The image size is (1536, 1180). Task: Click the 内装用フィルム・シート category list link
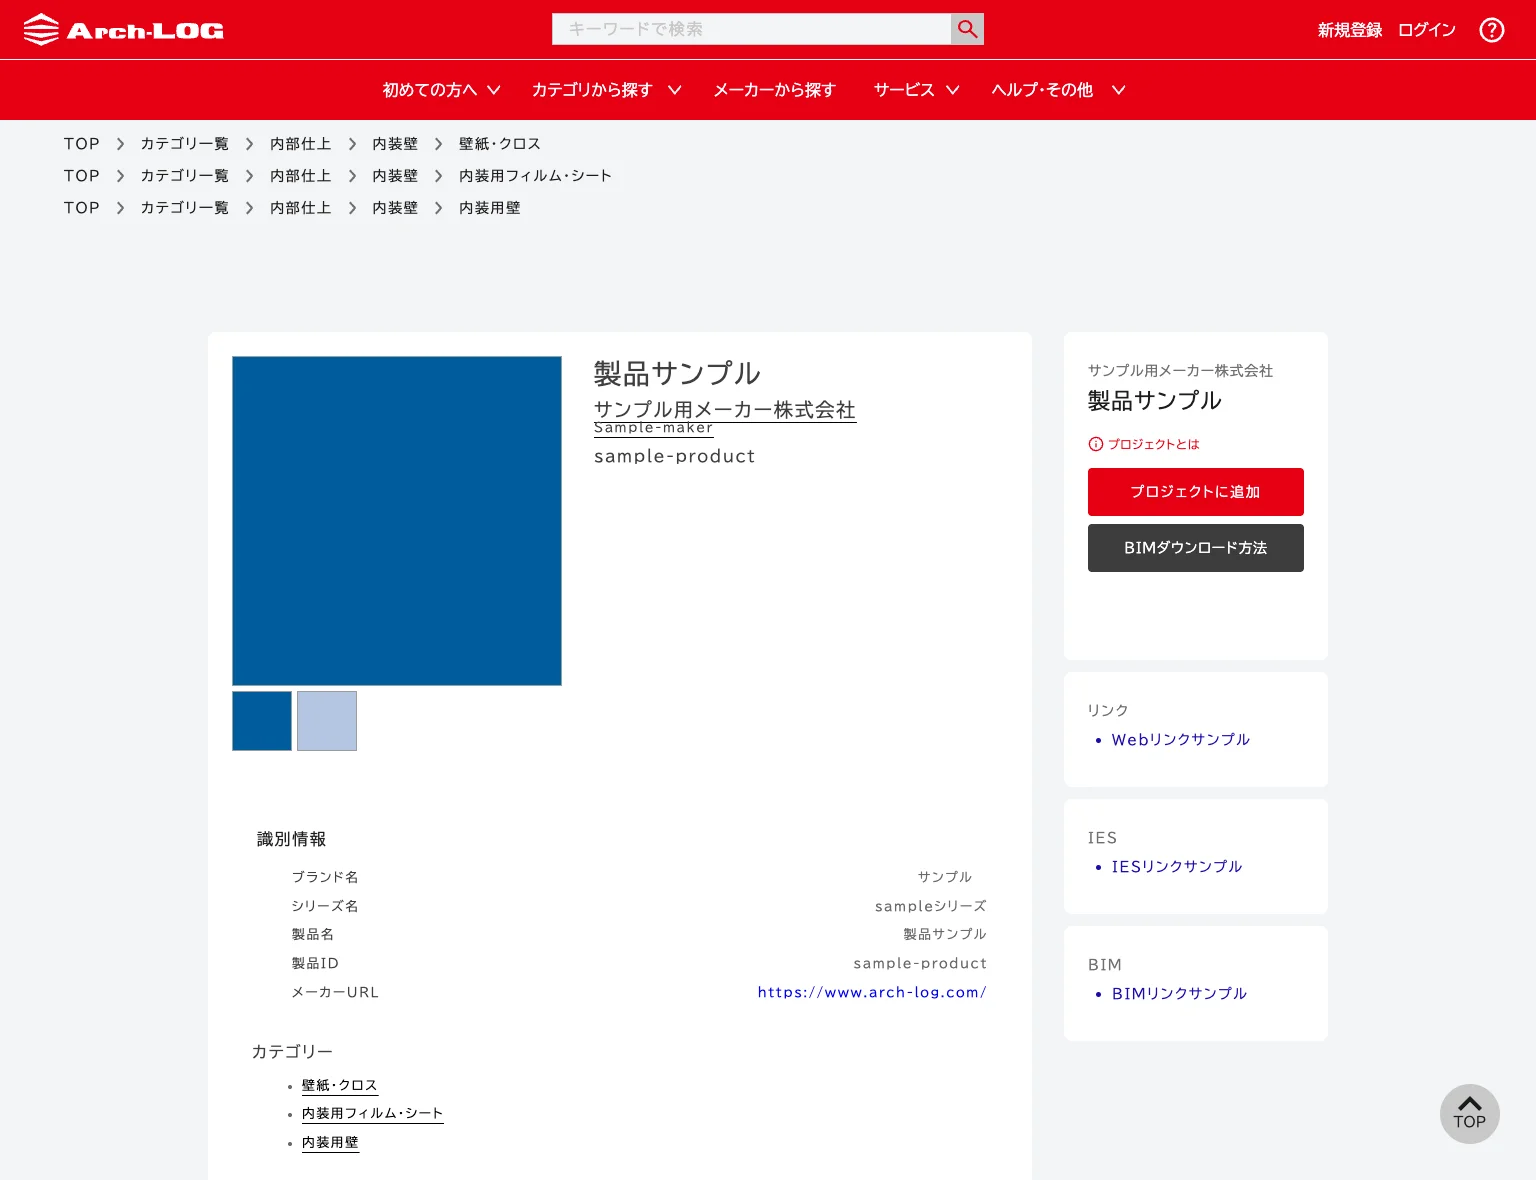(x=372, y=1114)
